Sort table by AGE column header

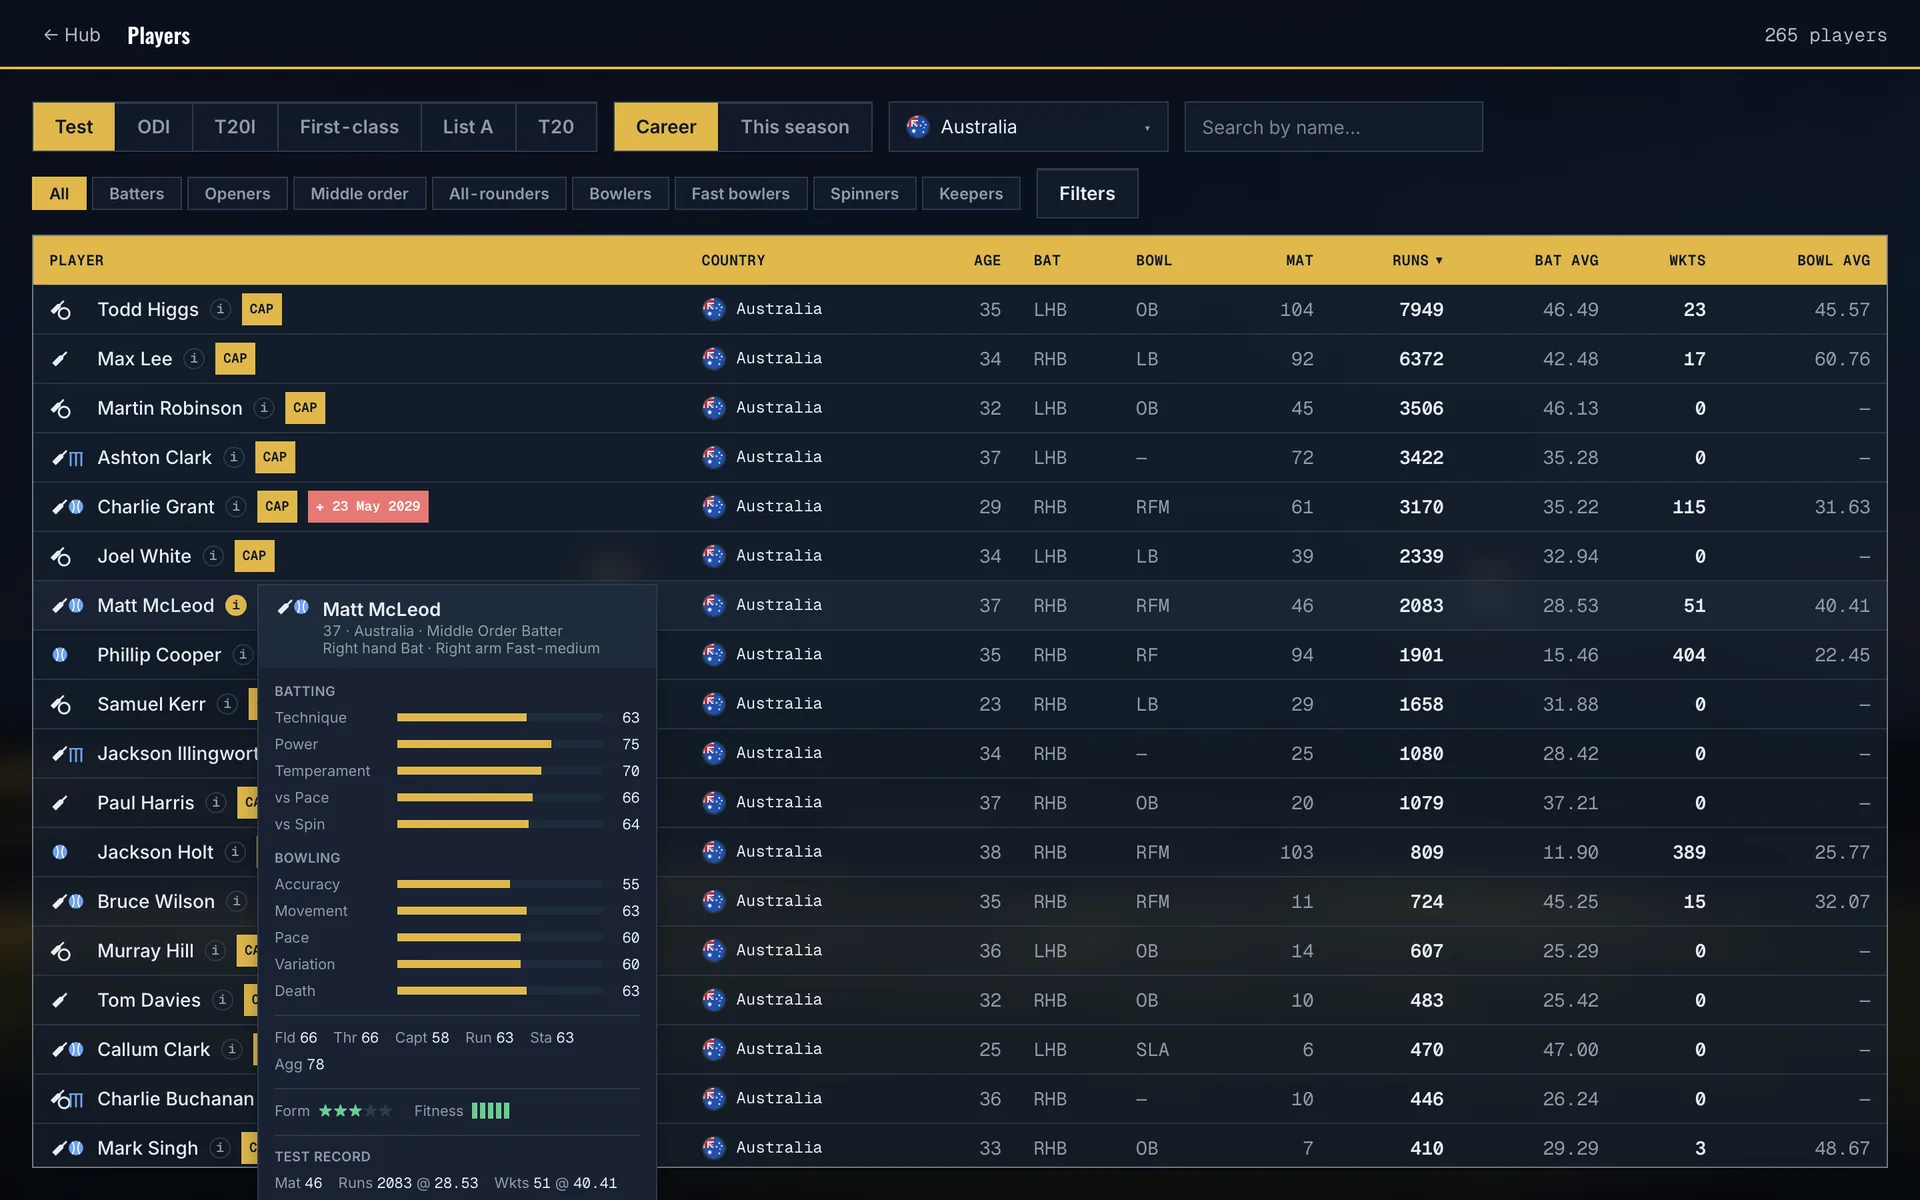tap(987, 260)
